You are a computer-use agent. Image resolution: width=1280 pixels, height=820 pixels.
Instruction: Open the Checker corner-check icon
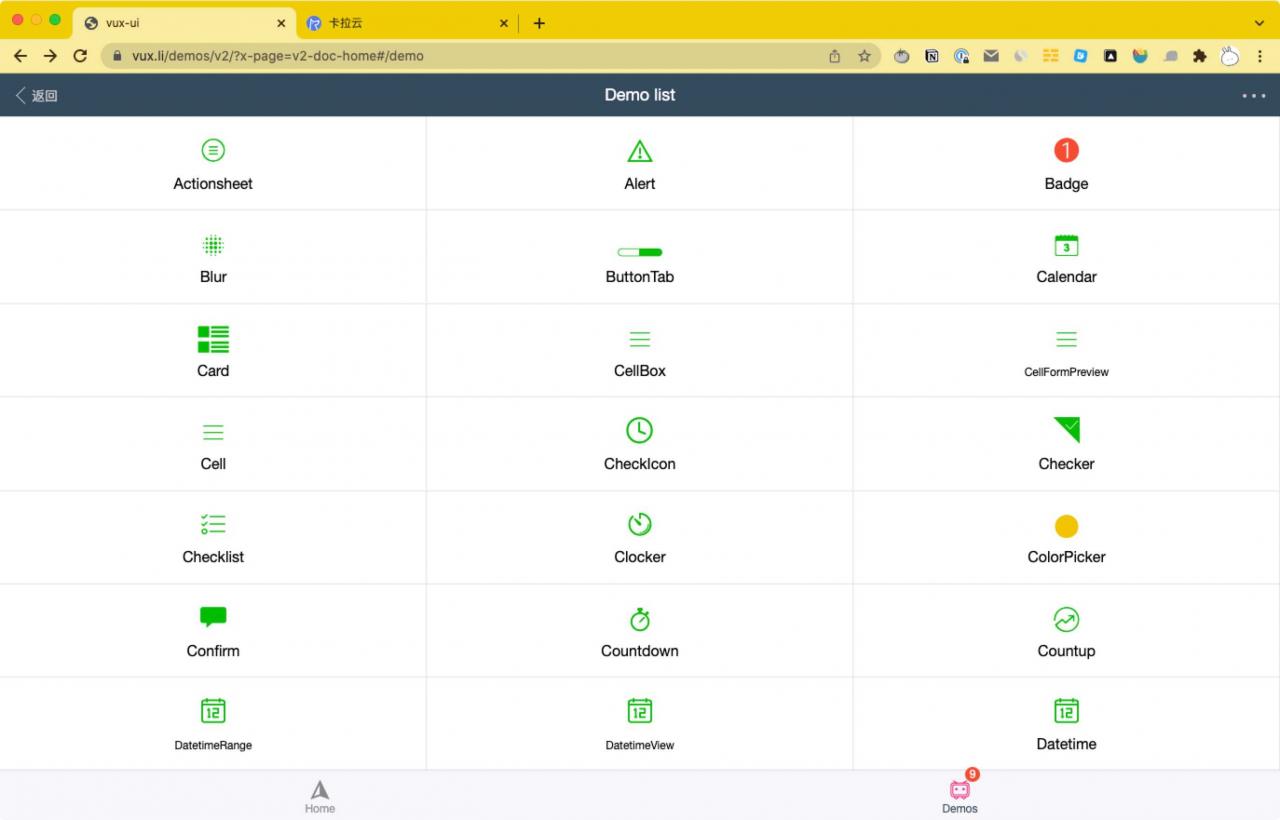1067,430
